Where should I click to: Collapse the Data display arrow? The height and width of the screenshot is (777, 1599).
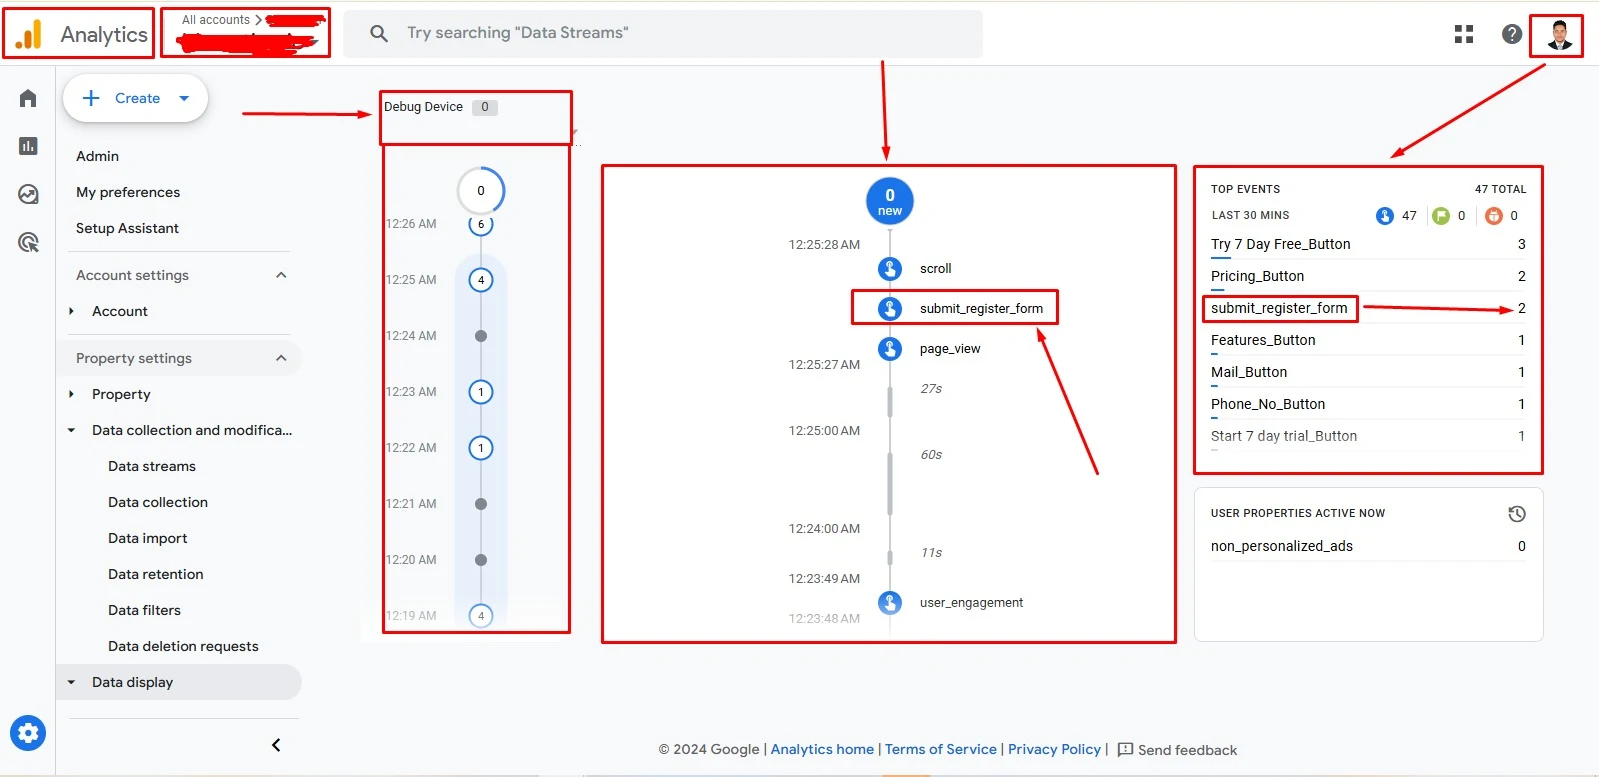pyautogui.click(x=71, y=682)
